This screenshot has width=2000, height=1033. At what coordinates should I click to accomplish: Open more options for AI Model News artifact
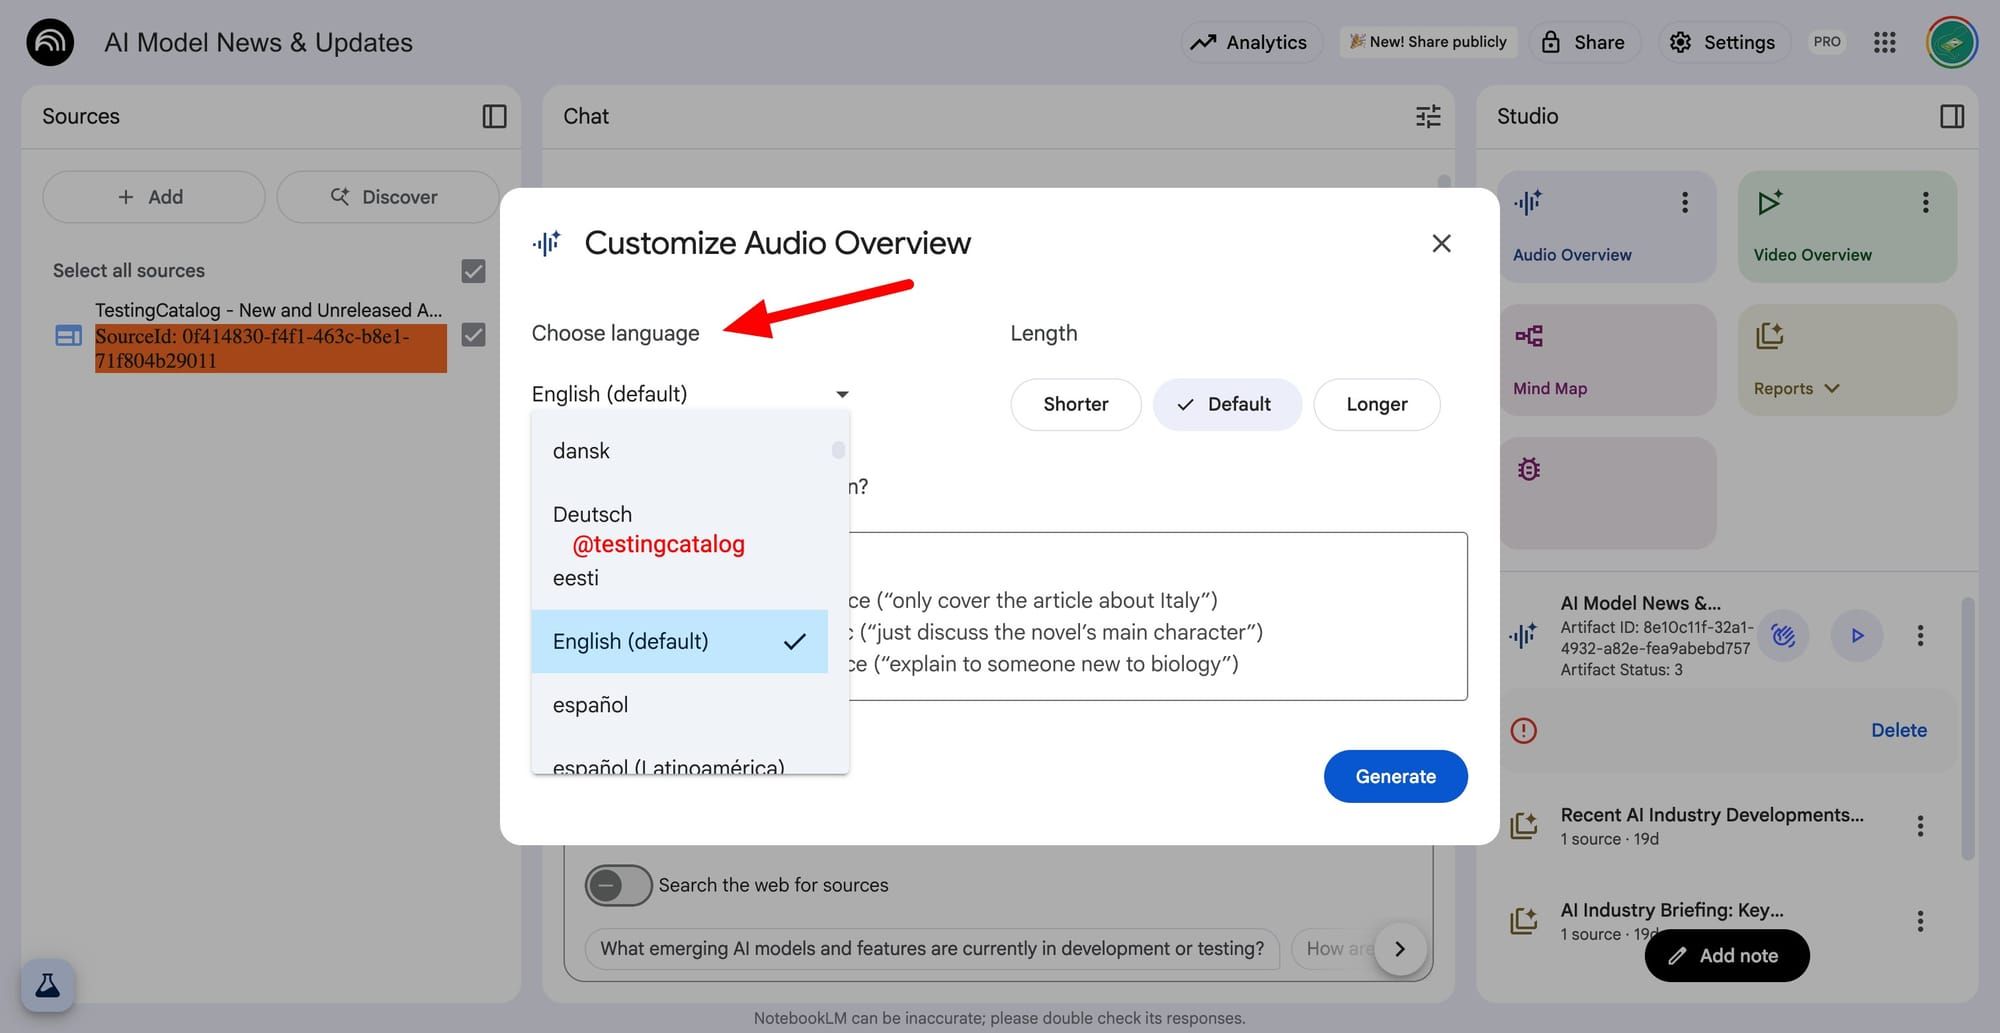[x=1920, y=635]
